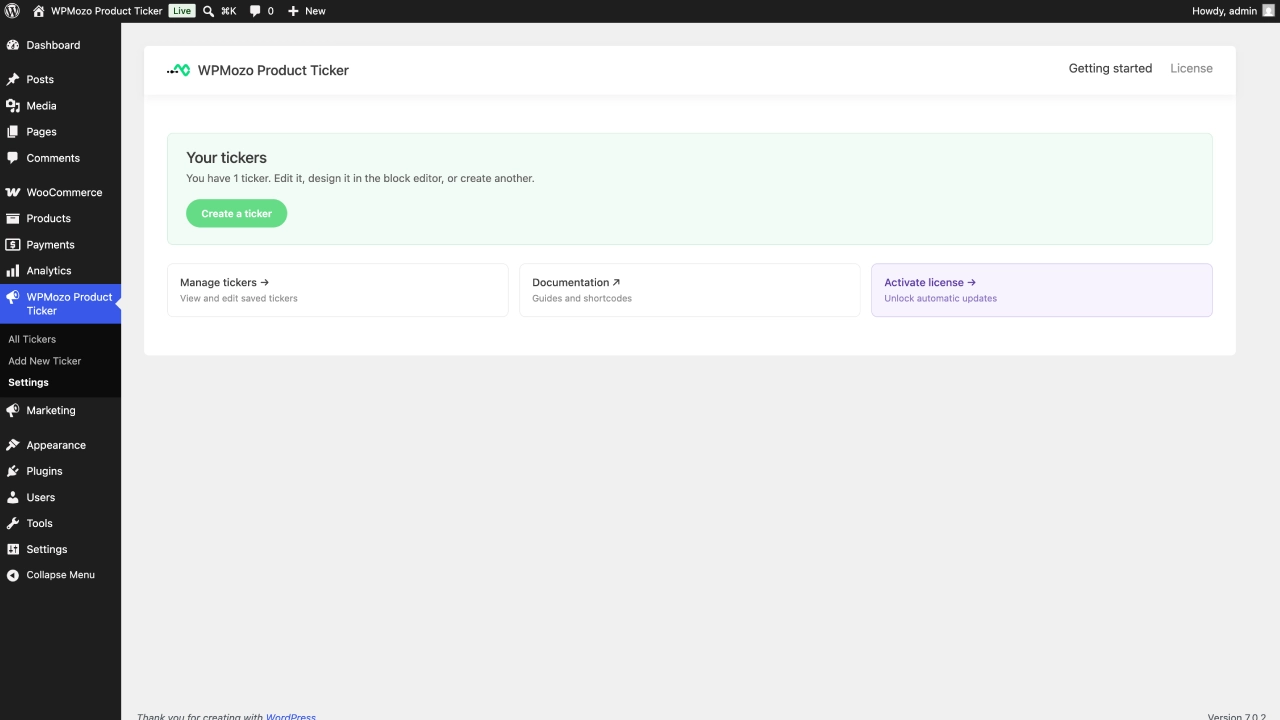Click the WooCommerce logo icon
Image resolution: width=1280 pixels, height=720 pixels.
tap(13, 192)
